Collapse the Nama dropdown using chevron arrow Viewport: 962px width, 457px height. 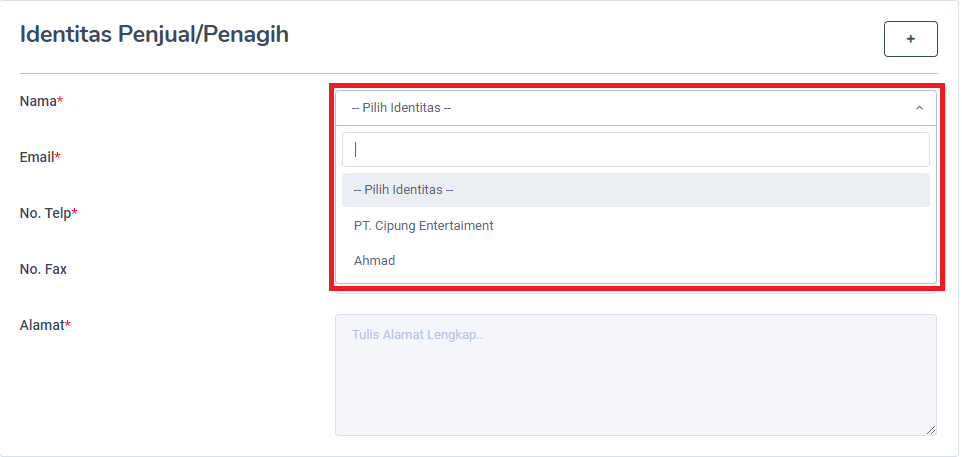click(x=919, y=108)
